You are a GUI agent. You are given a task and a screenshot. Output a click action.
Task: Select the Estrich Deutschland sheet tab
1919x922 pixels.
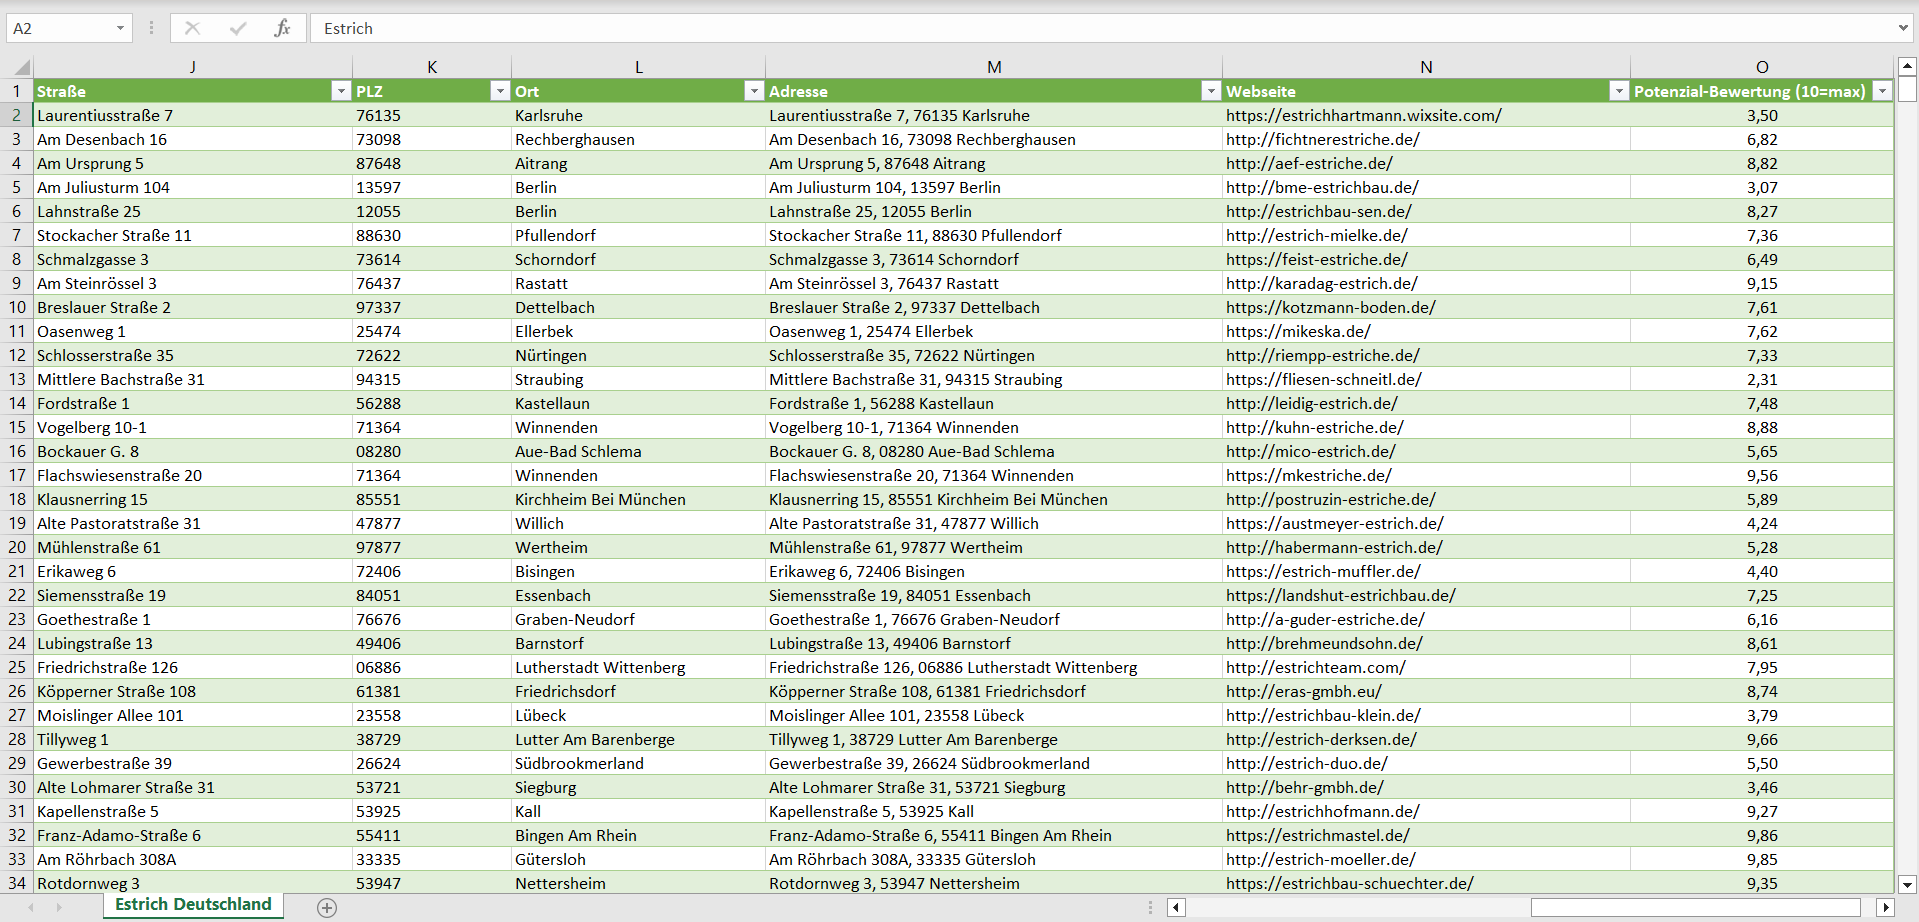[x=194, y=905]
